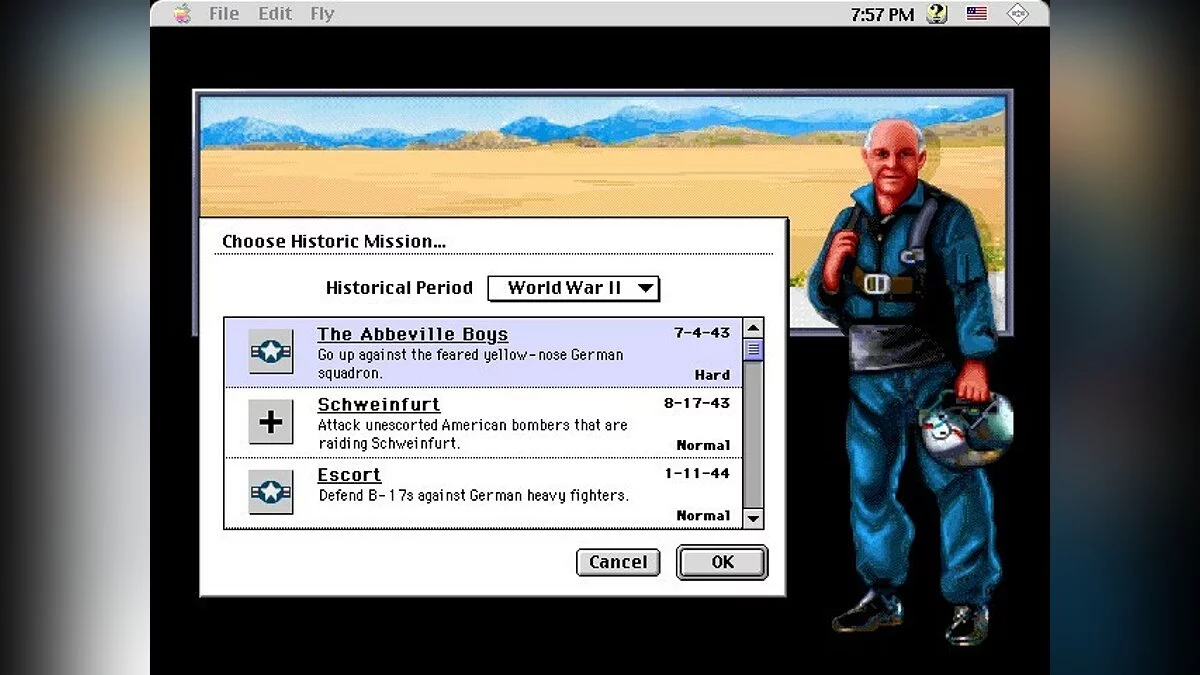Click the unescorted American bombers description

click(472, 434)
